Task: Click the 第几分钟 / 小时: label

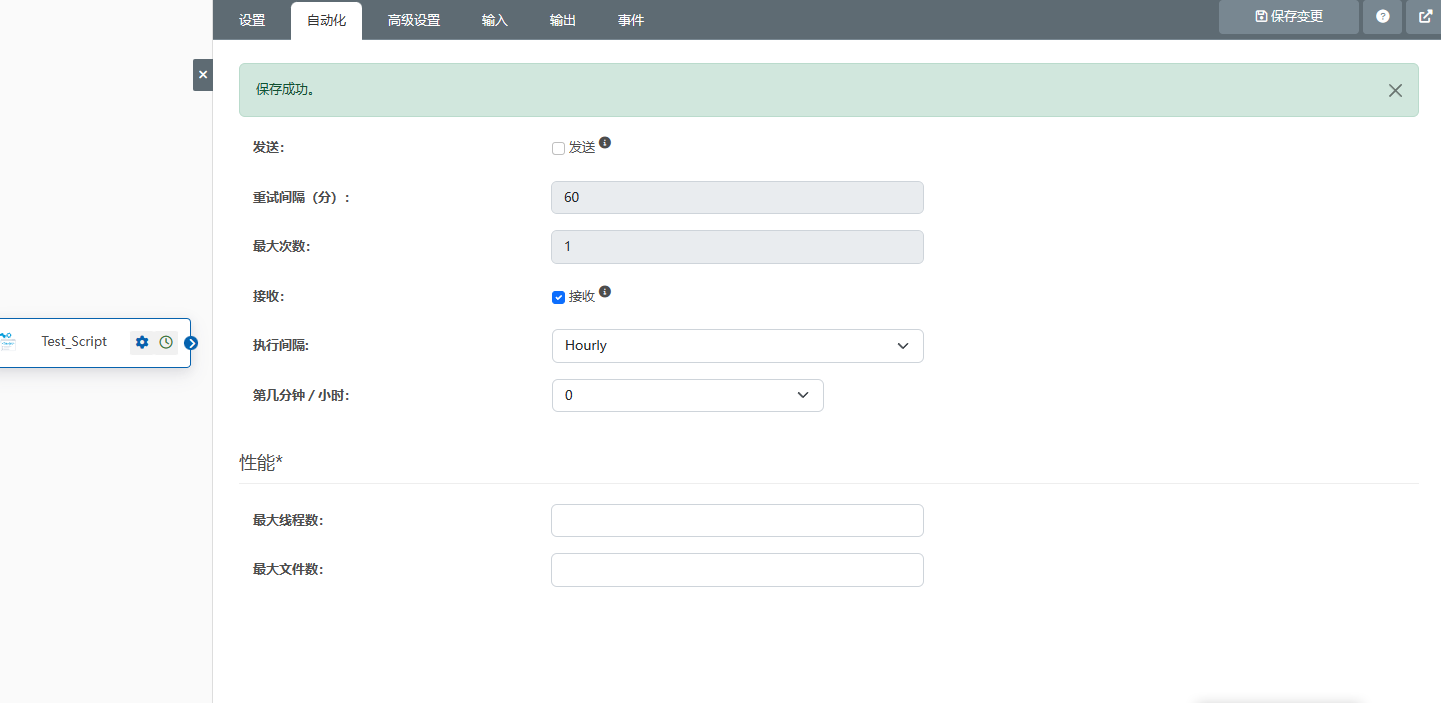Action: click(301, 396)
